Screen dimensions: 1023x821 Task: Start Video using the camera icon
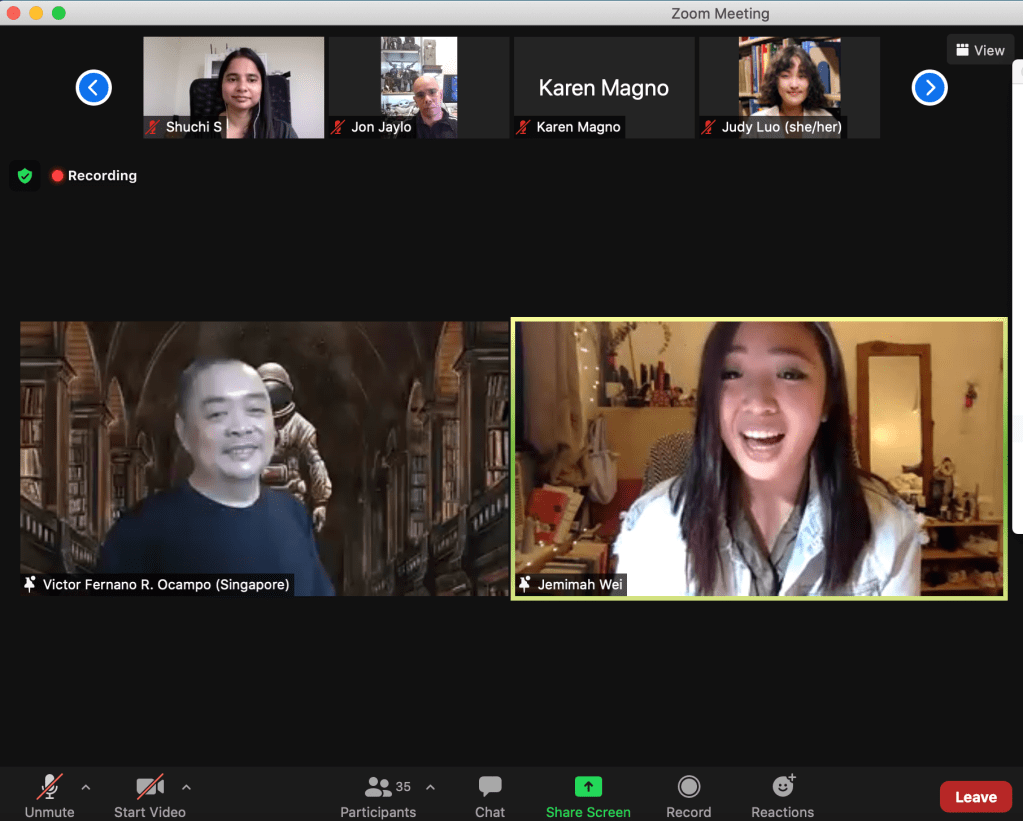click(150, 788)
